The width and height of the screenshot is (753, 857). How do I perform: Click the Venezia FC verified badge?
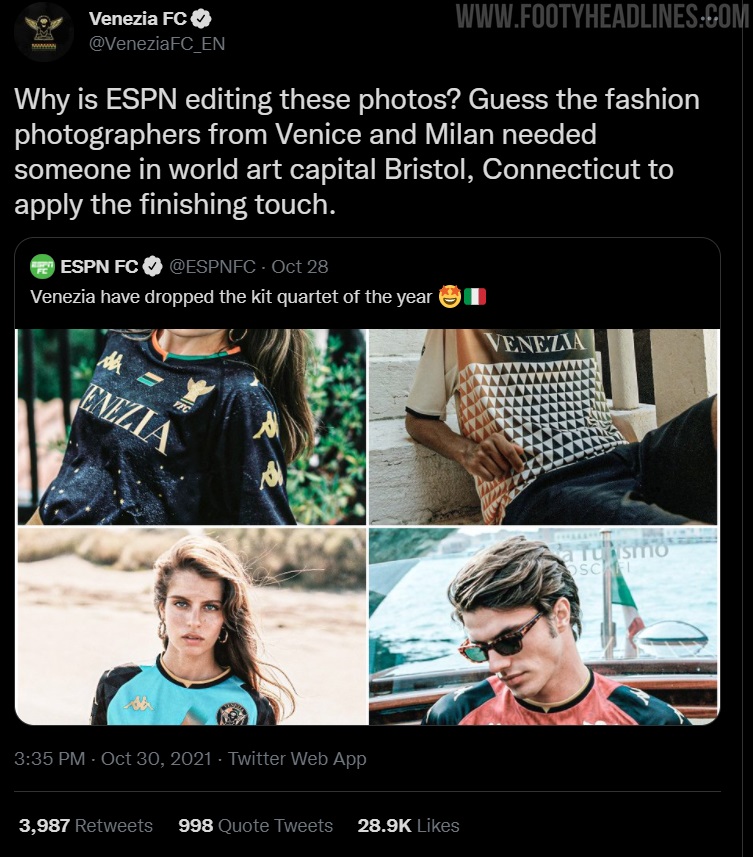click(202, 19)
